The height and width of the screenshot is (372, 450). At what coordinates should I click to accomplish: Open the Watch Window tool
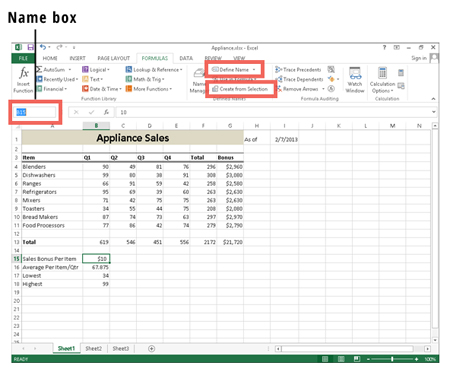[x=355, y=80]
